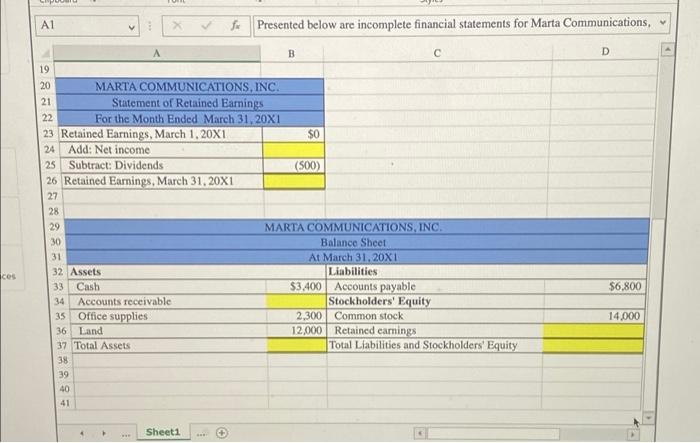Go to previous sheet arrow

tap(82, 433)
